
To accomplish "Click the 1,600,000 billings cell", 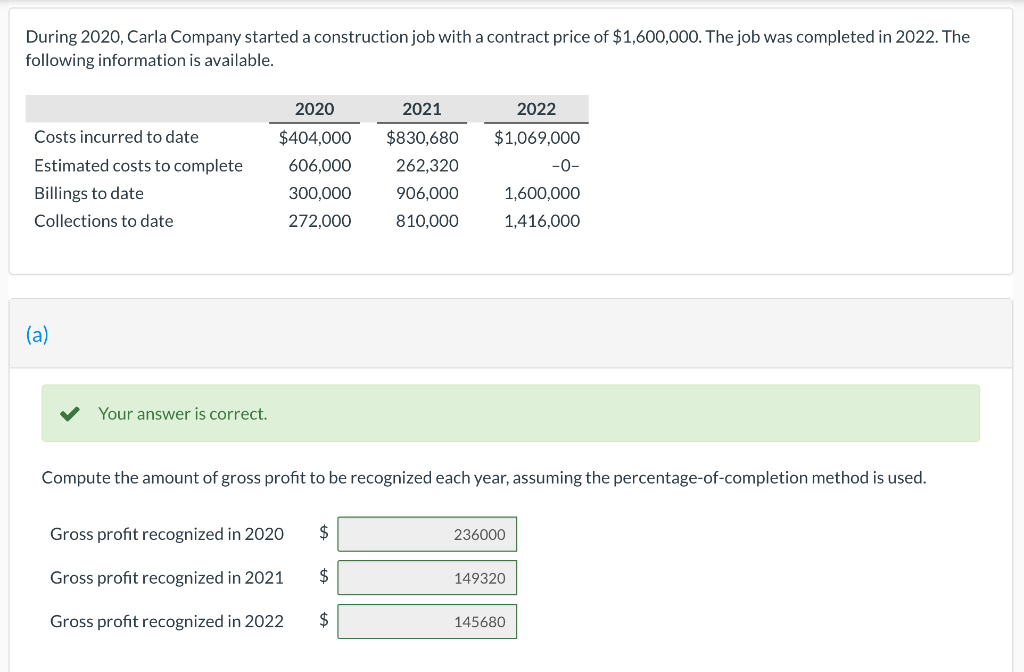I will tap(542, 193).
